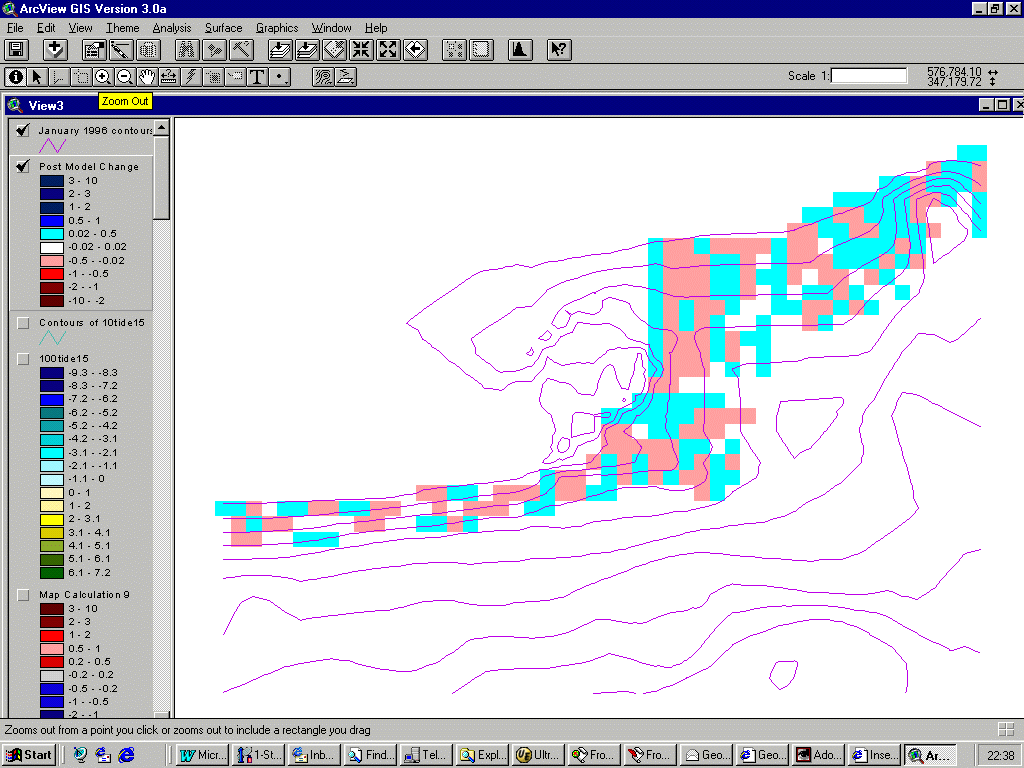Select the Identify tool
The width and height of the screenshot is (1024, 768).
[16, 77]
